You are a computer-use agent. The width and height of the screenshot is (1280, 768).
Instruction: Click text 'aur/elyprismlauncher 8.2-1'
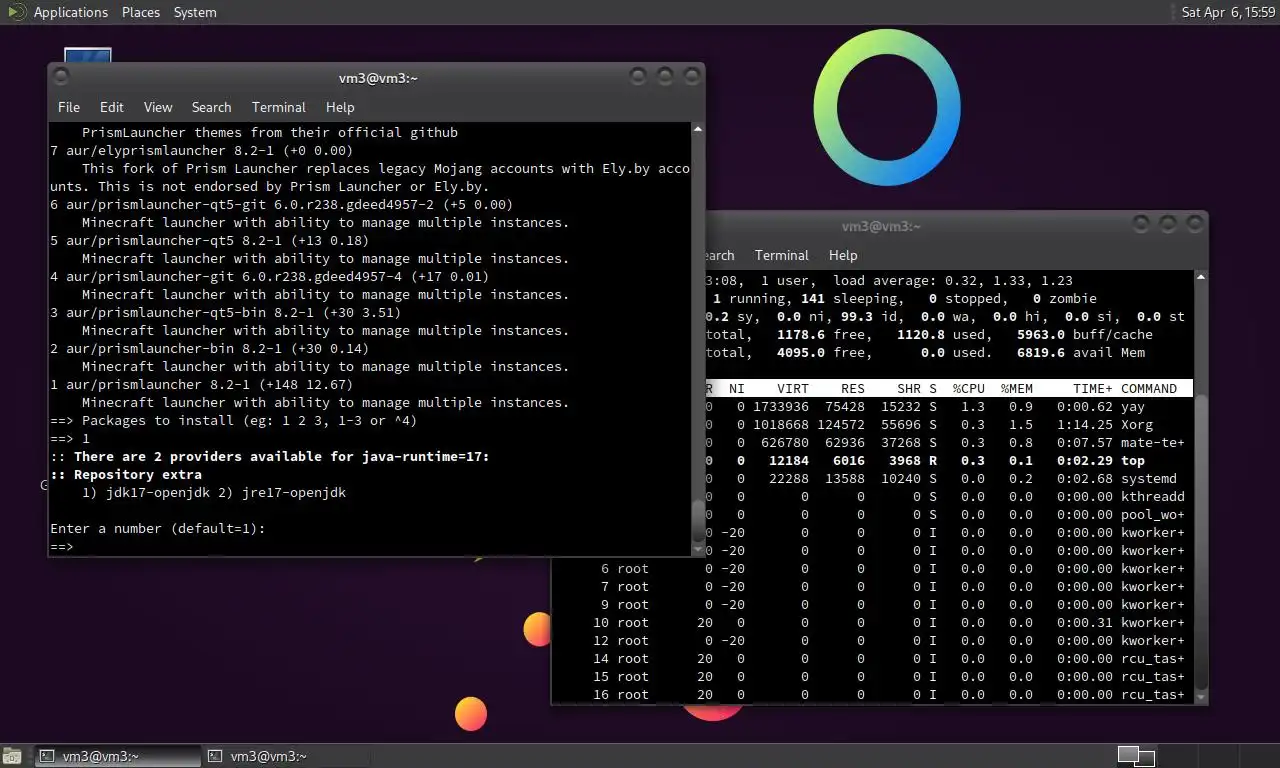(x=169, y=150)
